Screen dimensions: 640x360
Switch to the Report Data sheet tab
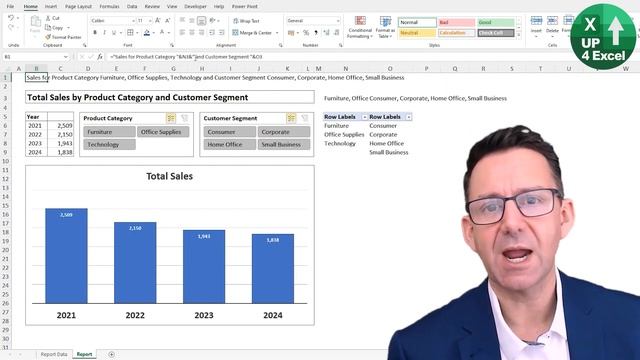point(54,354)
